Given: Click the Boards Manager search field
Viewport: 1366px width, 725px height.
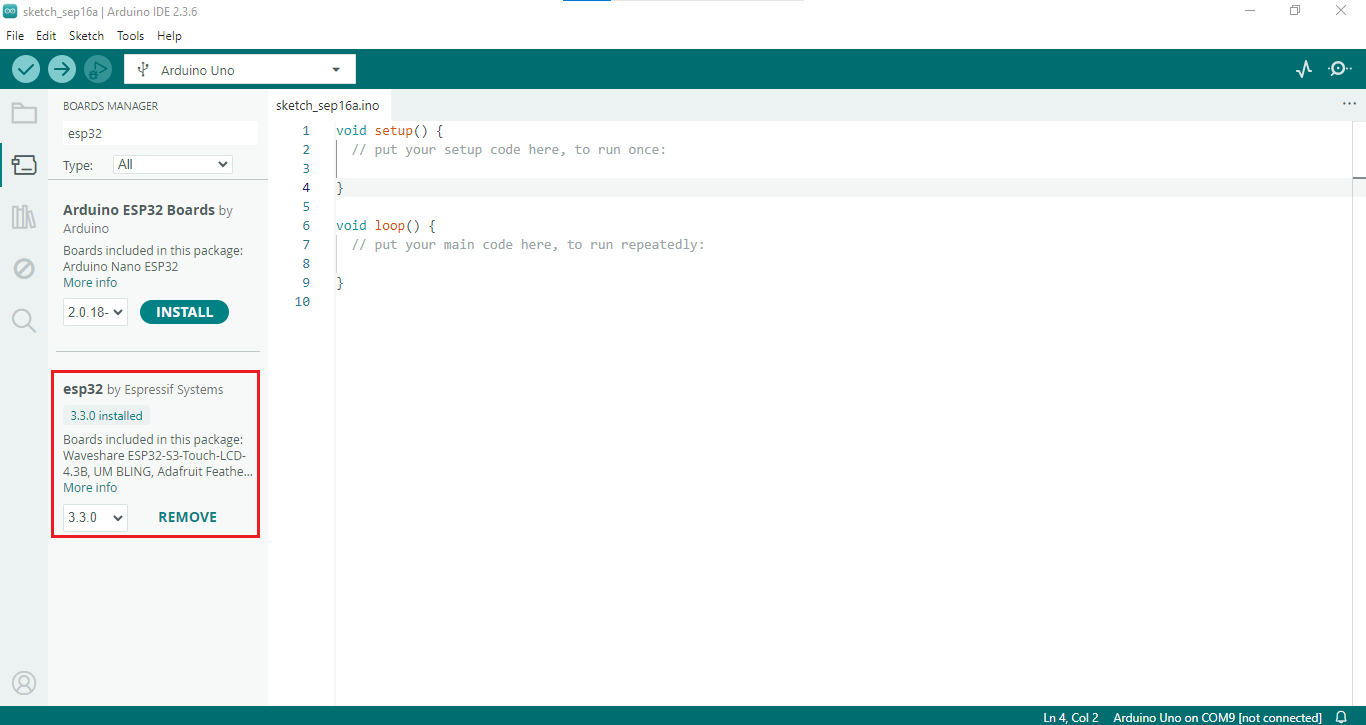Looking at the screenshot, I should (160, 133).
